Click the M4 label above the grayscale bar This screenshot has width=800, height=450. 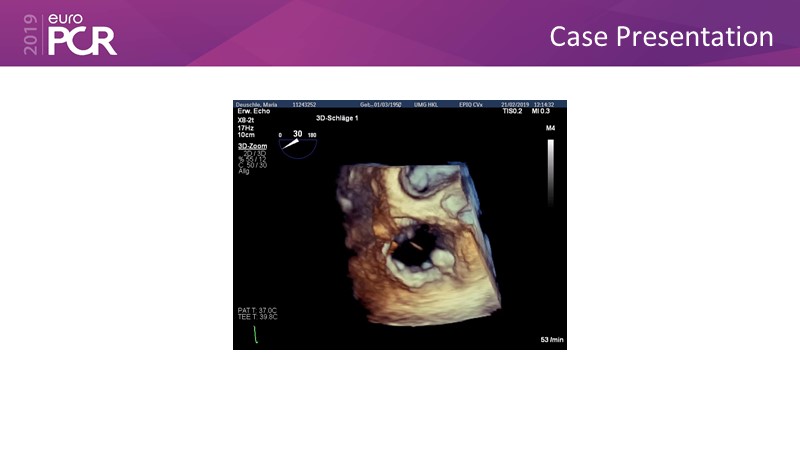[550, 130]
